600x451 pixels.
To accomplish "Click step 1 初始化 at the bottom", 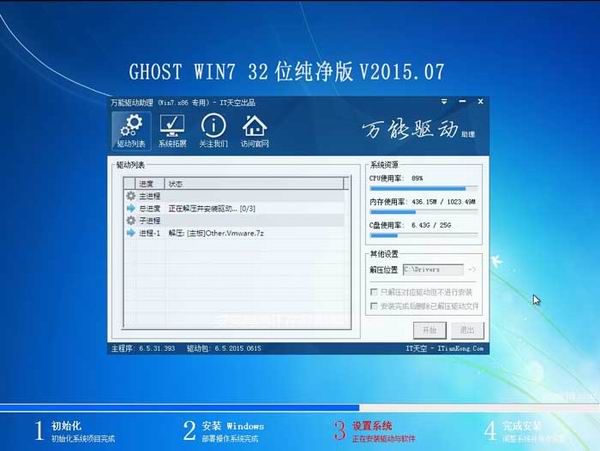I will [75, 431].
